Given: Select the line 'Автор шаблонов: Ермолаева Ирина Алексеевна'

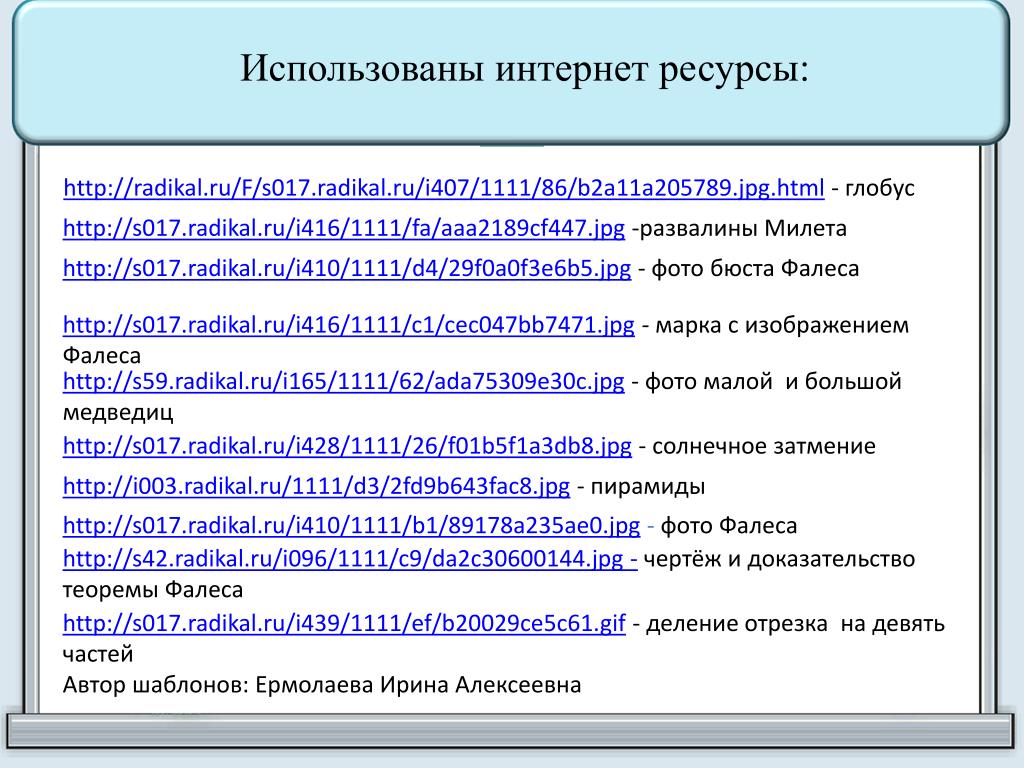Looking at the screenshot, I should pyautogui.click(x=322, y=685).
